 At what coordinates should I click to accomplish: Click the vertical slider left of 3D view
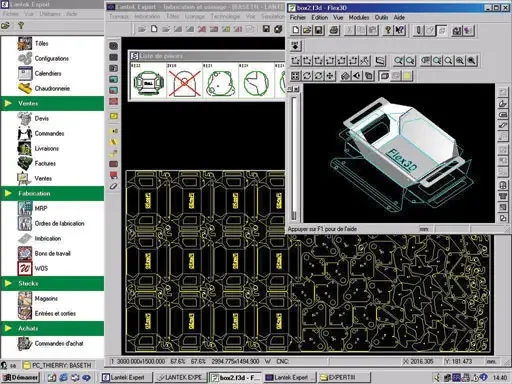[294, 158]
